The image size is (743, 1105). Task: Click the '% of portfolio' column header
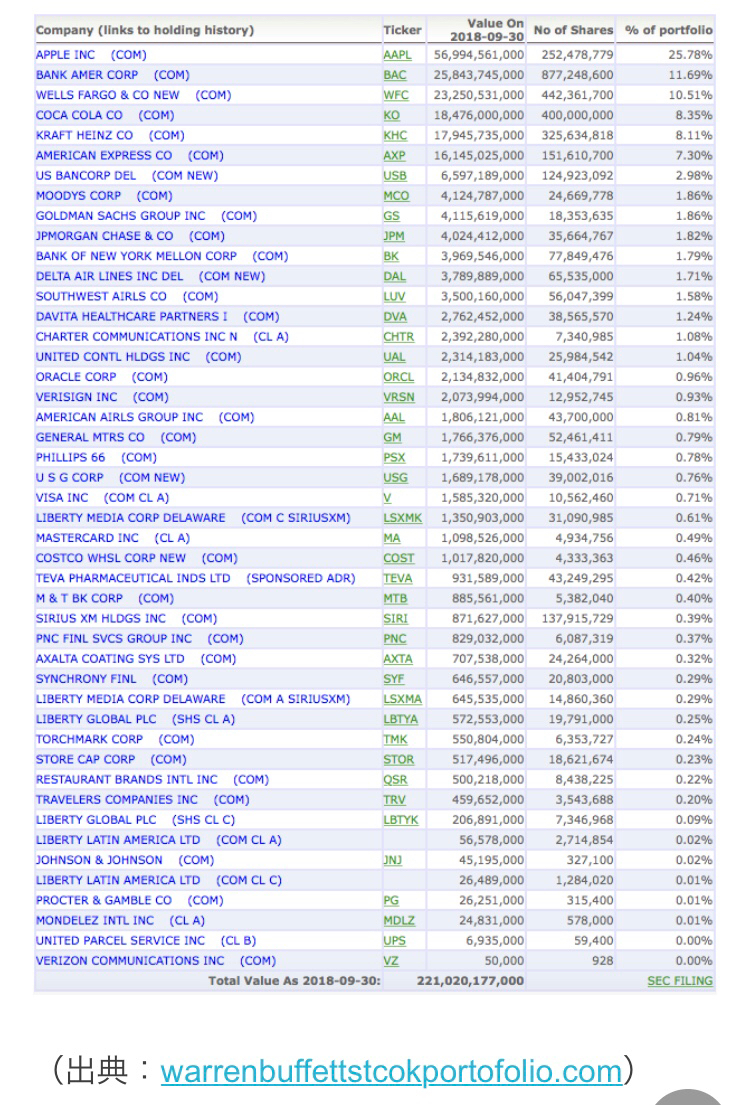pyautogui.click(x=669, y=30)
